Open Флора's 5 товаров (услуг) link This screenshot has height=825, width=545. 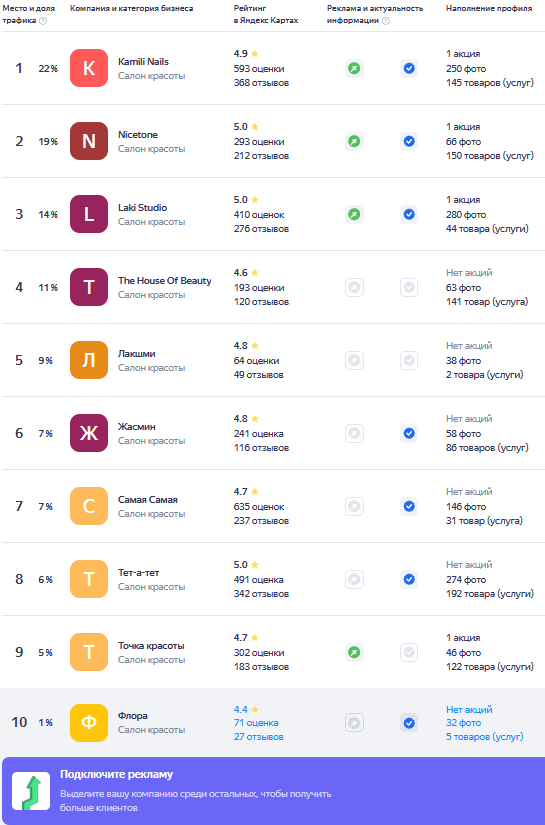[x=485, y=737]
